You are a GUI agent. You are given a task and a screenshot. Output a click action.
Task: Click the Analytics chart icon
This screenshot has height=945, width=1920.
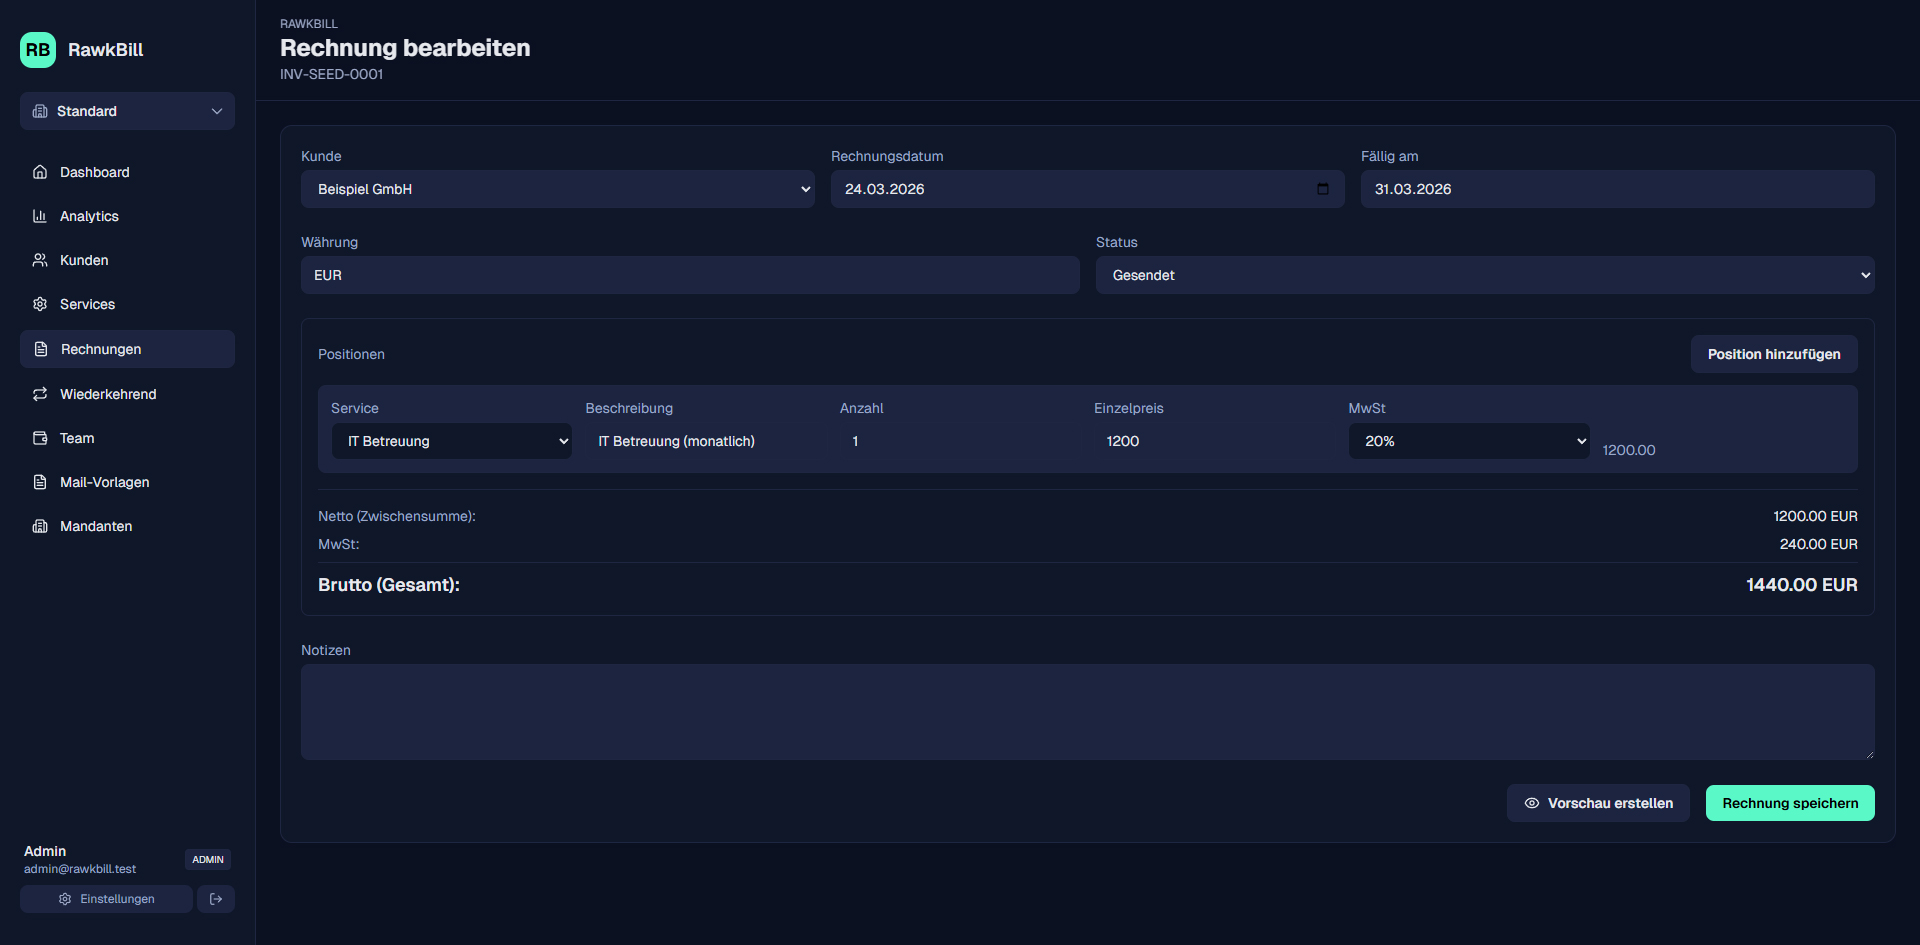[40, 216]
